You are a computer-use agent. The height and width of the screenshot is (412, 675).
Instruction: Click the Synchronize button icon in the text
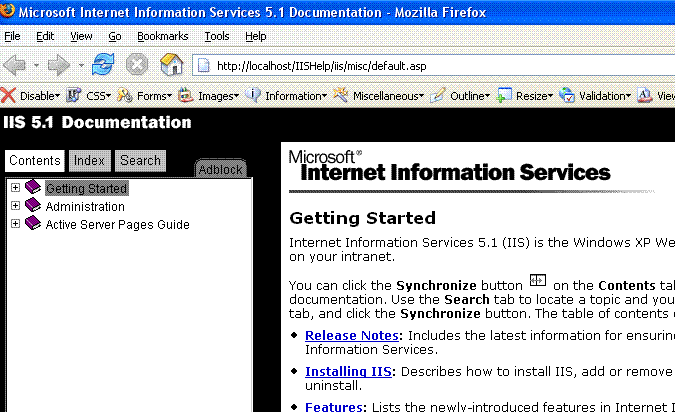point(538,281)
